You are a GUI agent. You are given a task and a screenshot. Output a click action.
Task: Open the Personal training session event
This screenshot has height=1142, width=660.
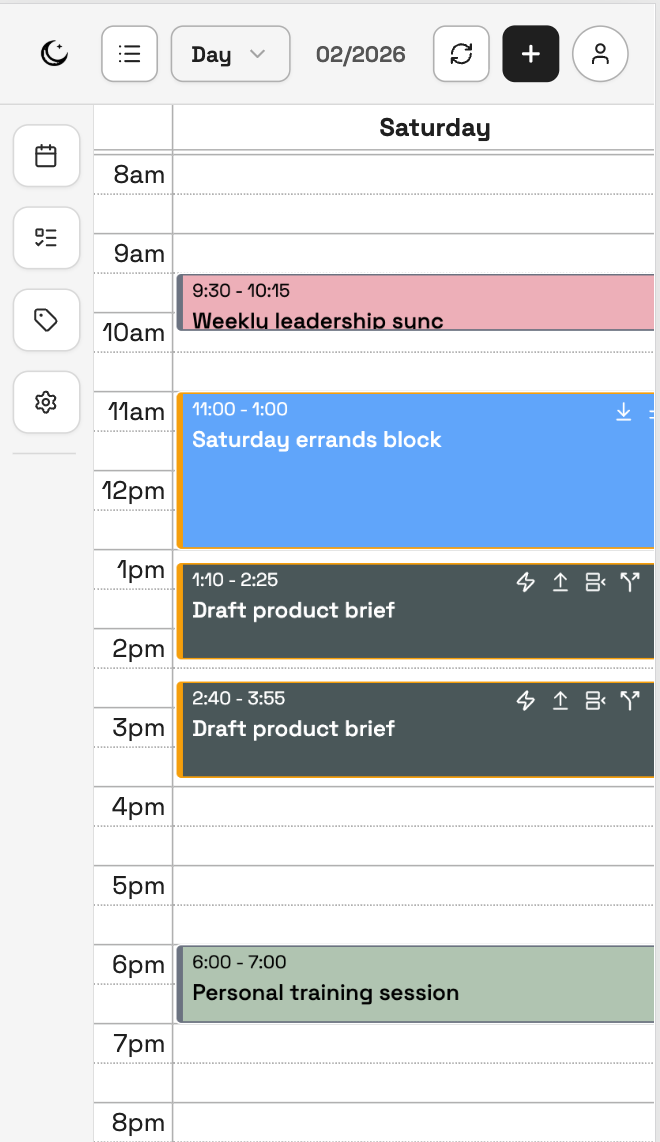click(400, 985)
